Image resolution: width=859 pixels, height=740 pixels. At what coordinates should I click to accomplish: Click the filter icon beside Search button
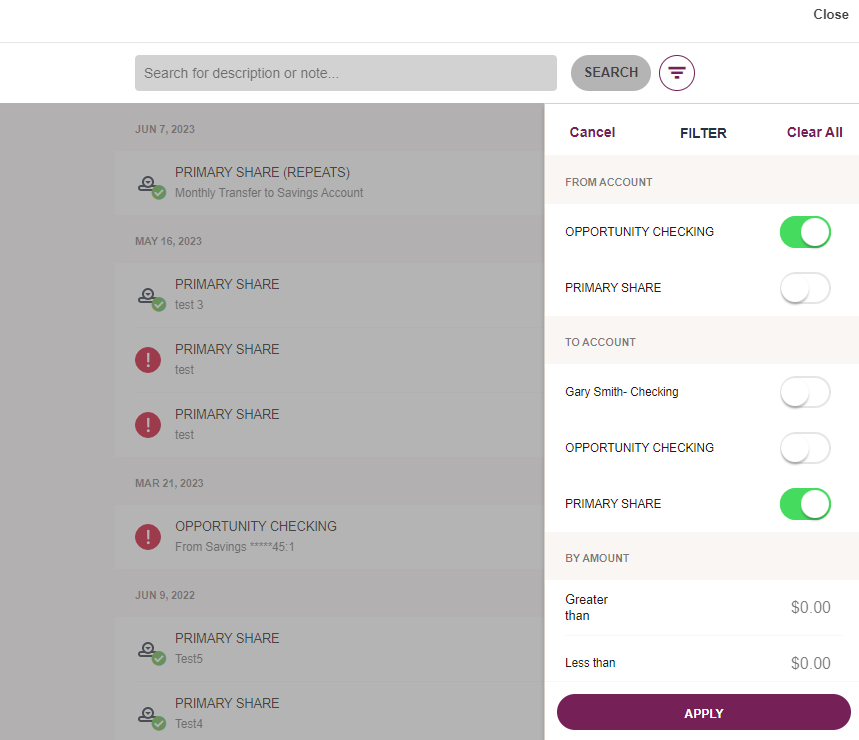pos(677,73)
